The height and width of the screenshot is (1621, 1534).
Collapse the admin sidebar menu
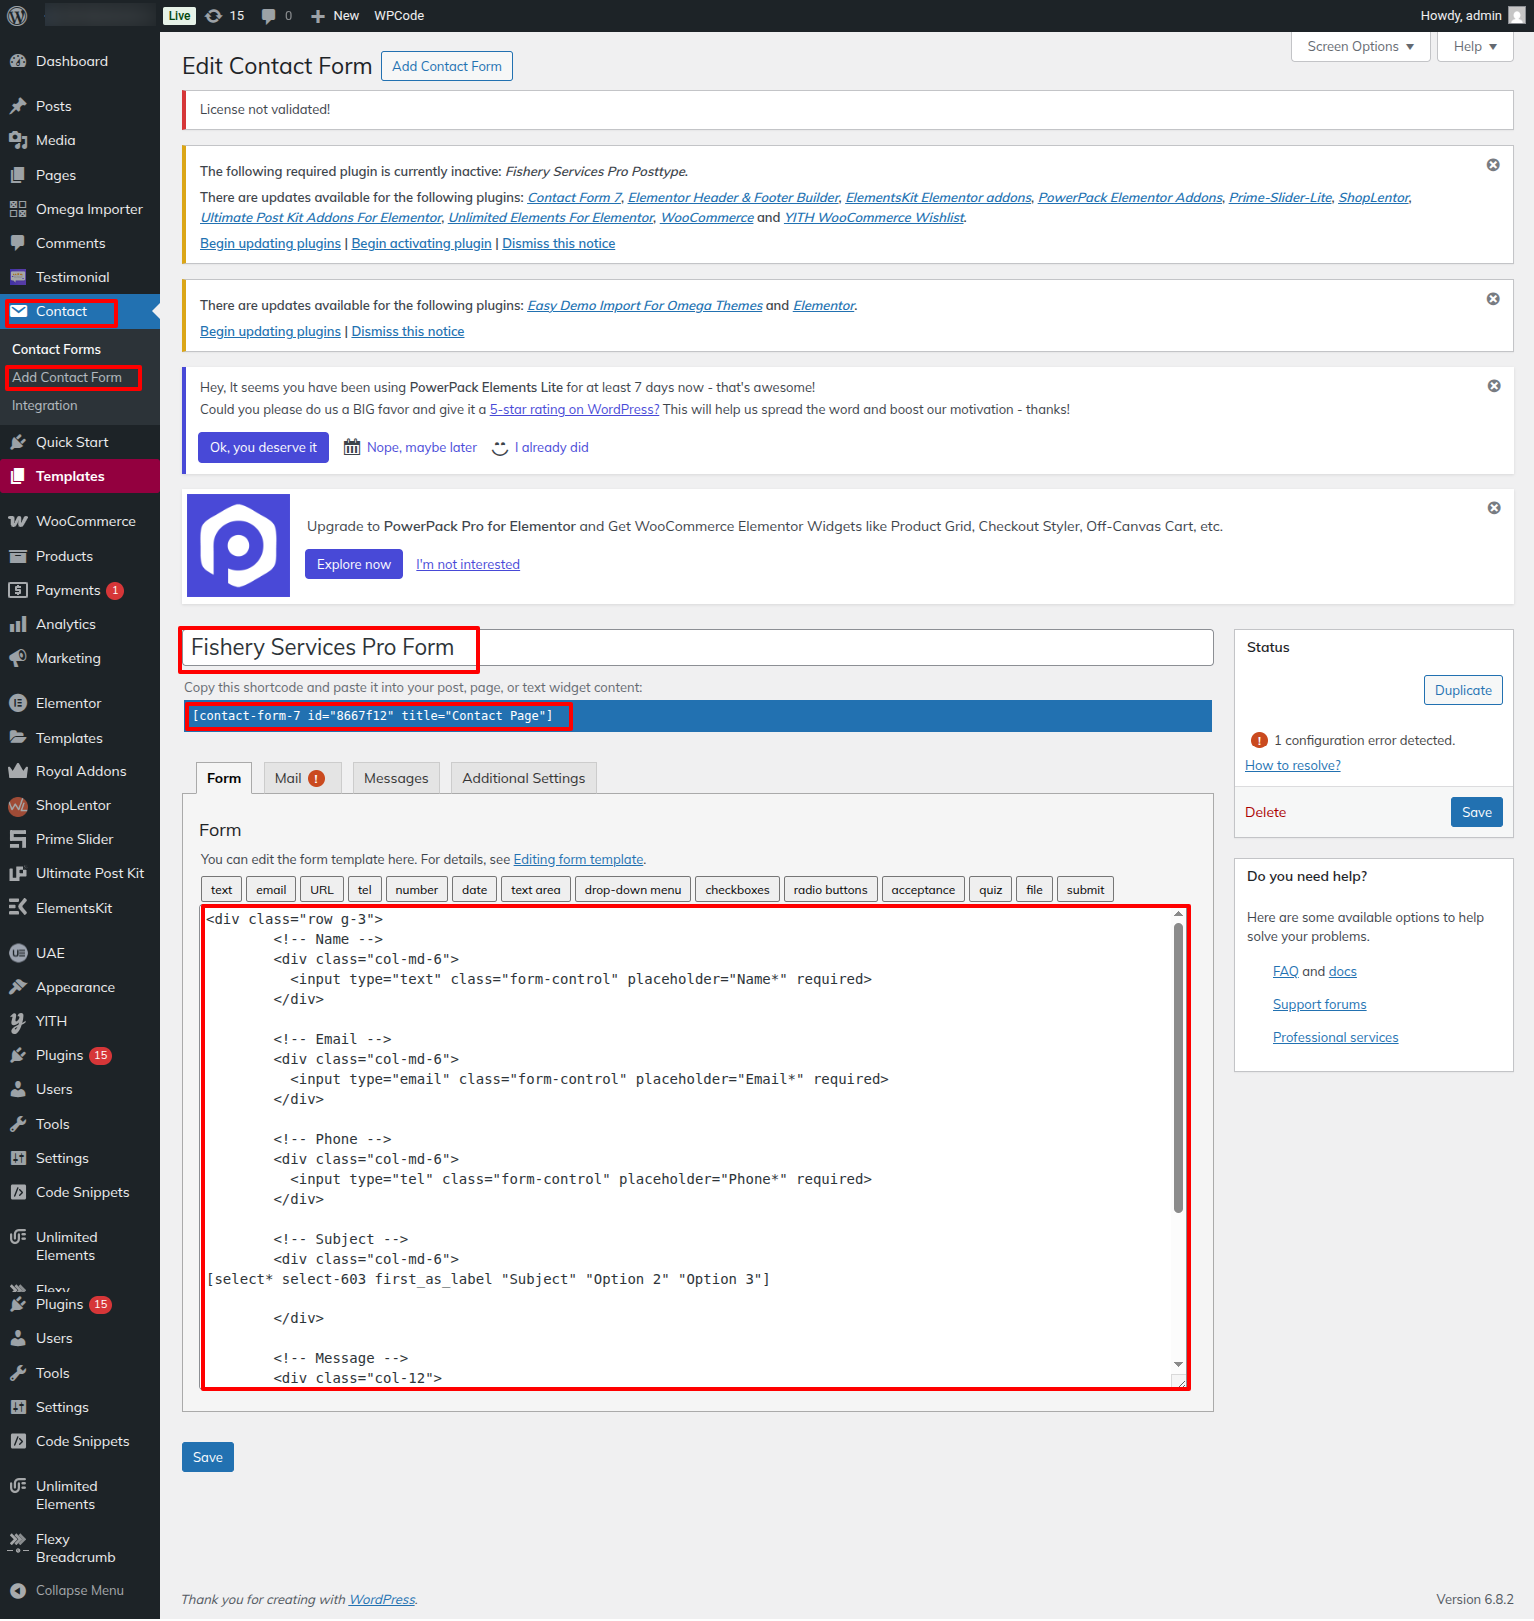tap(79, 1590)
